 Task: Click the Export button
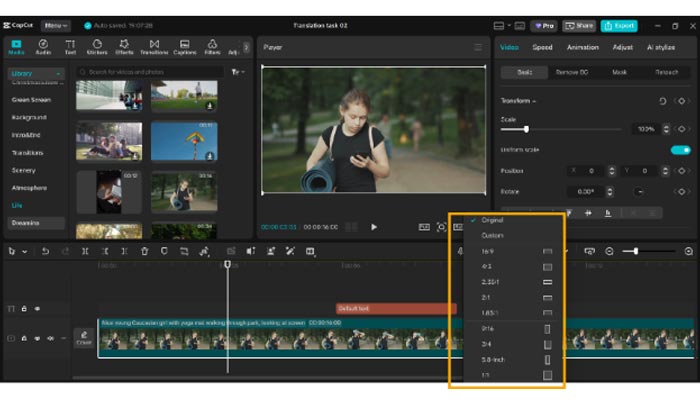point(619,25)
